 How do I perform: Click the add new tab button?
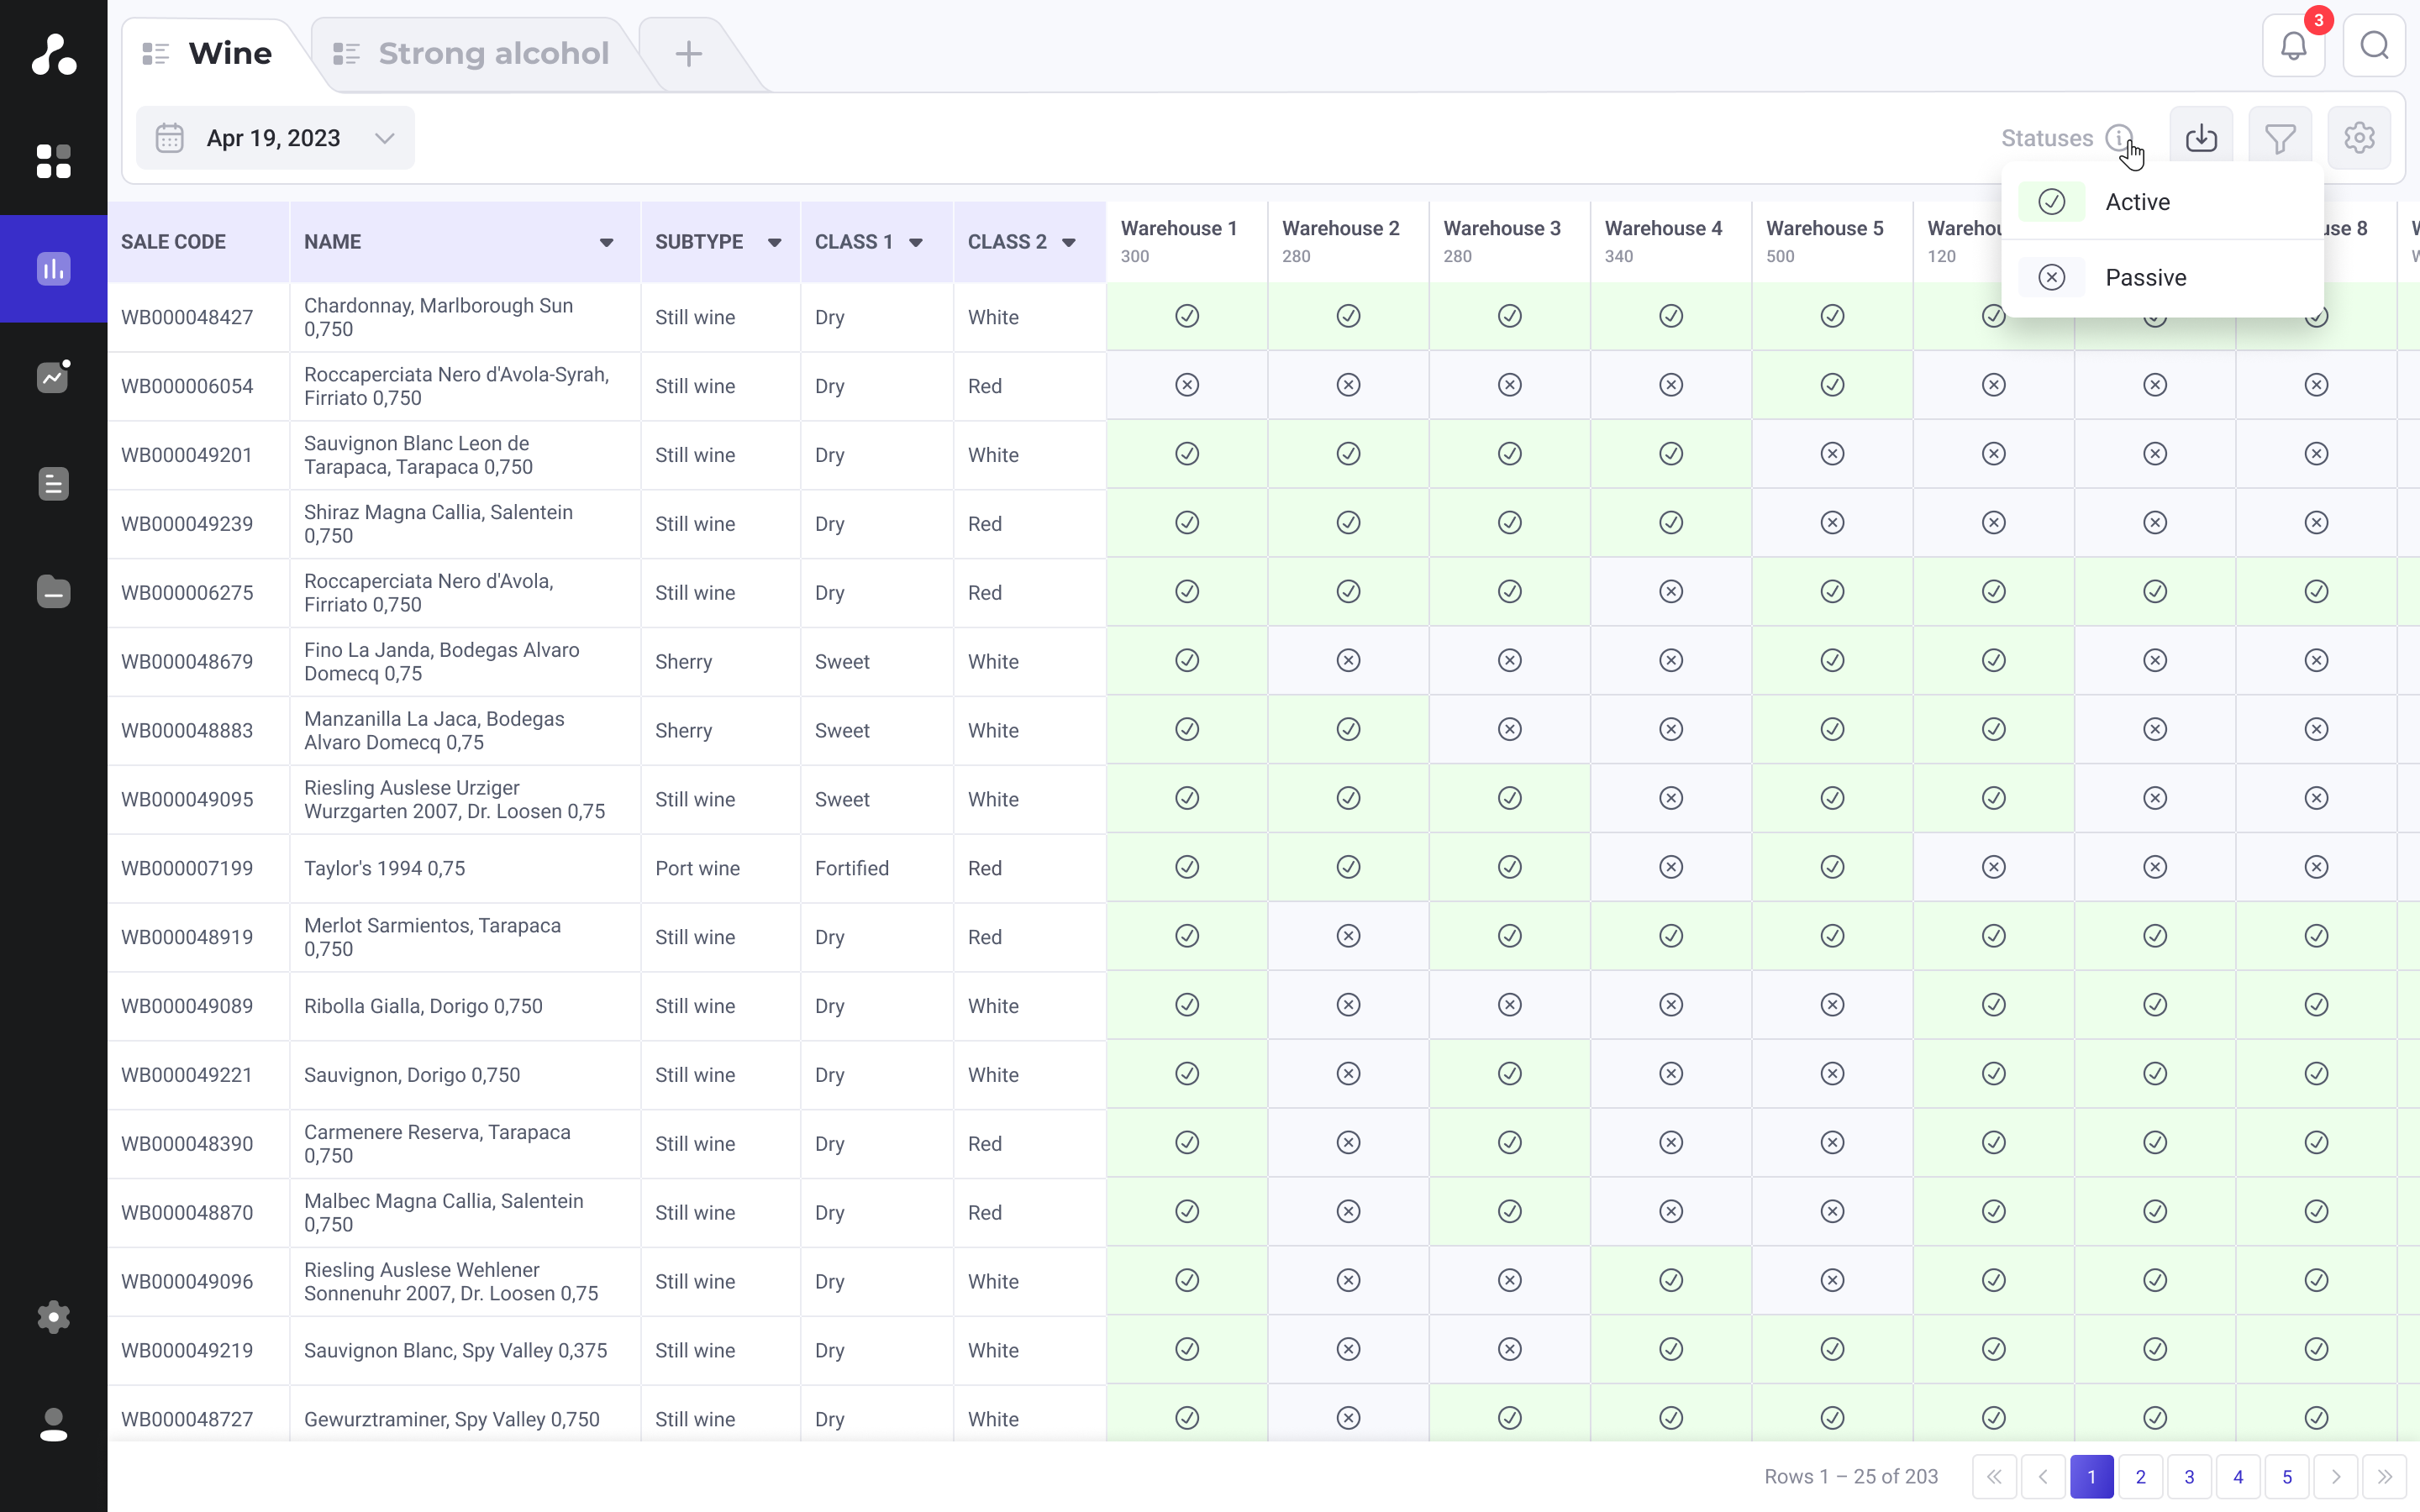[688, 52]
